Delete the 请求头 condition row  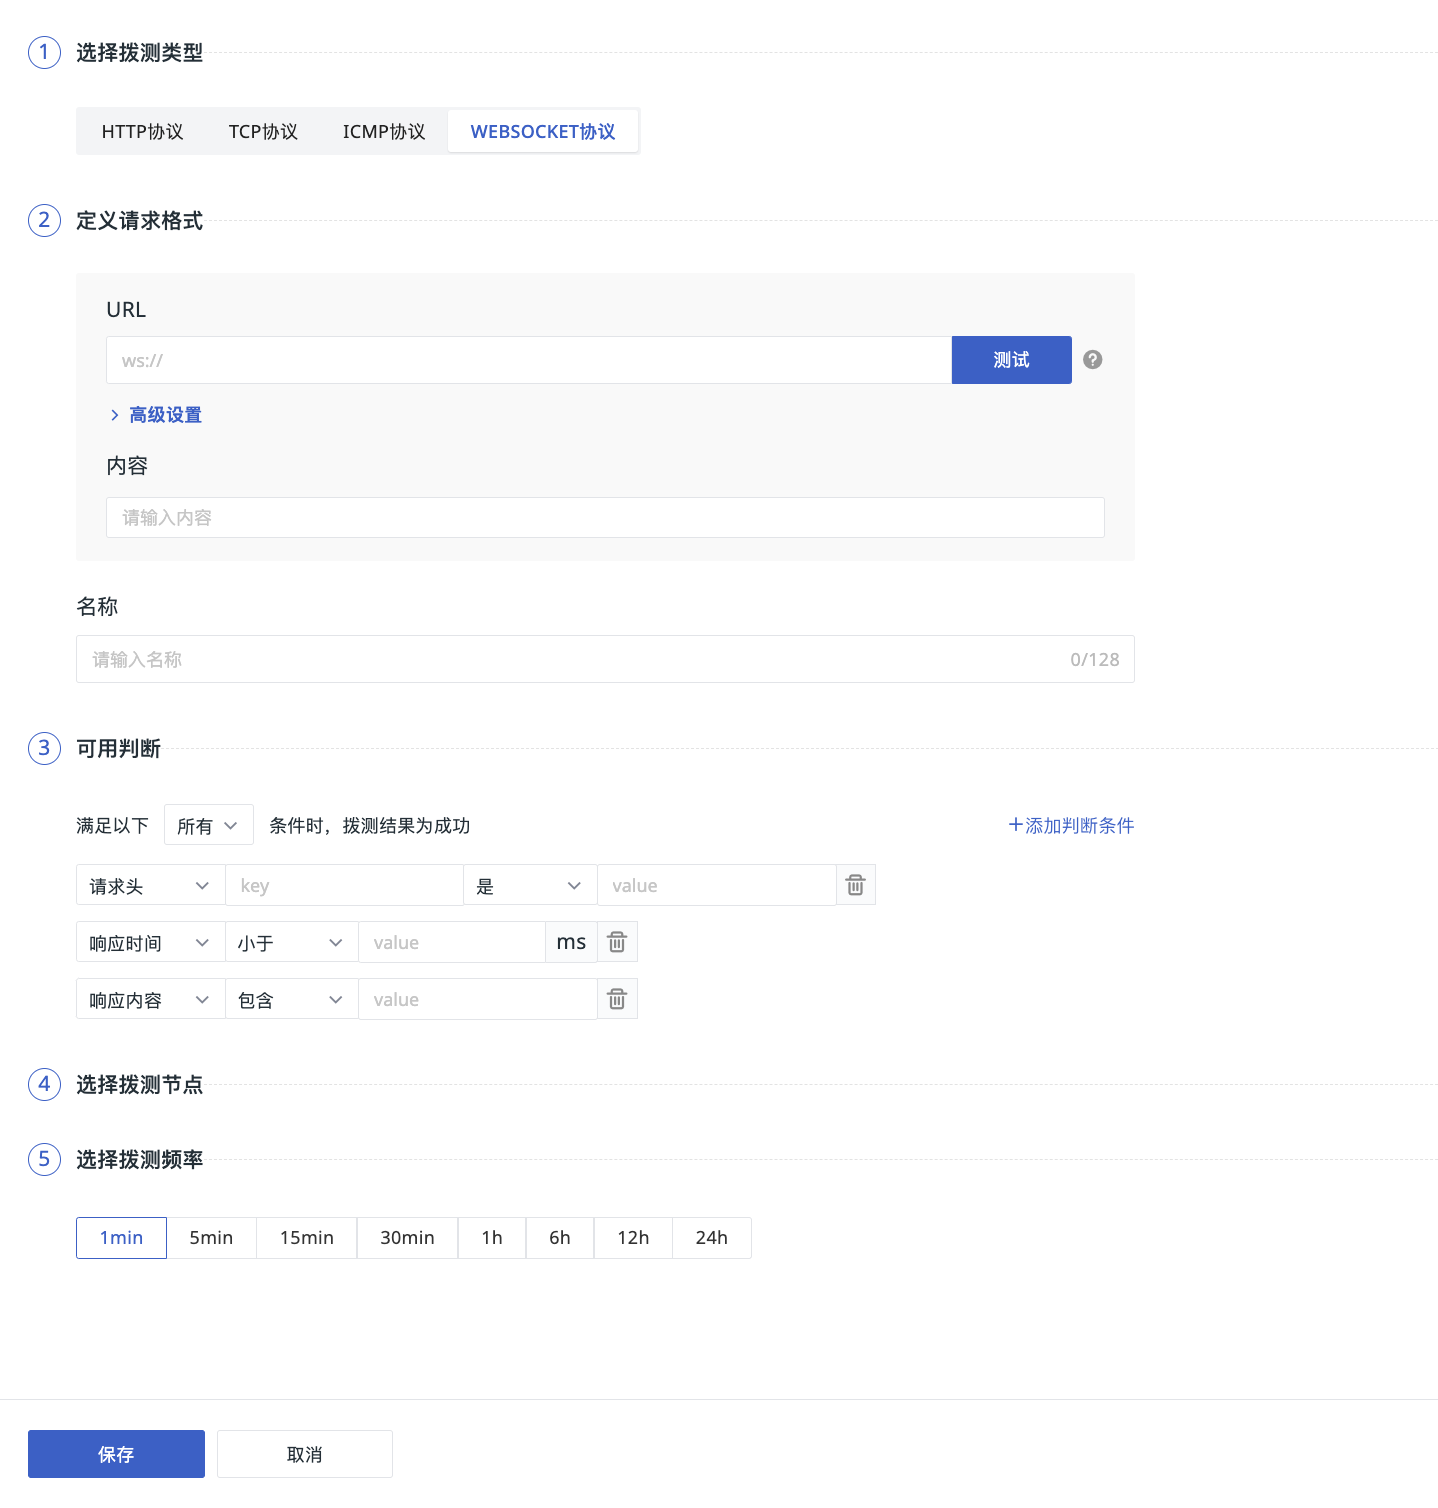(x=855, y=885)
